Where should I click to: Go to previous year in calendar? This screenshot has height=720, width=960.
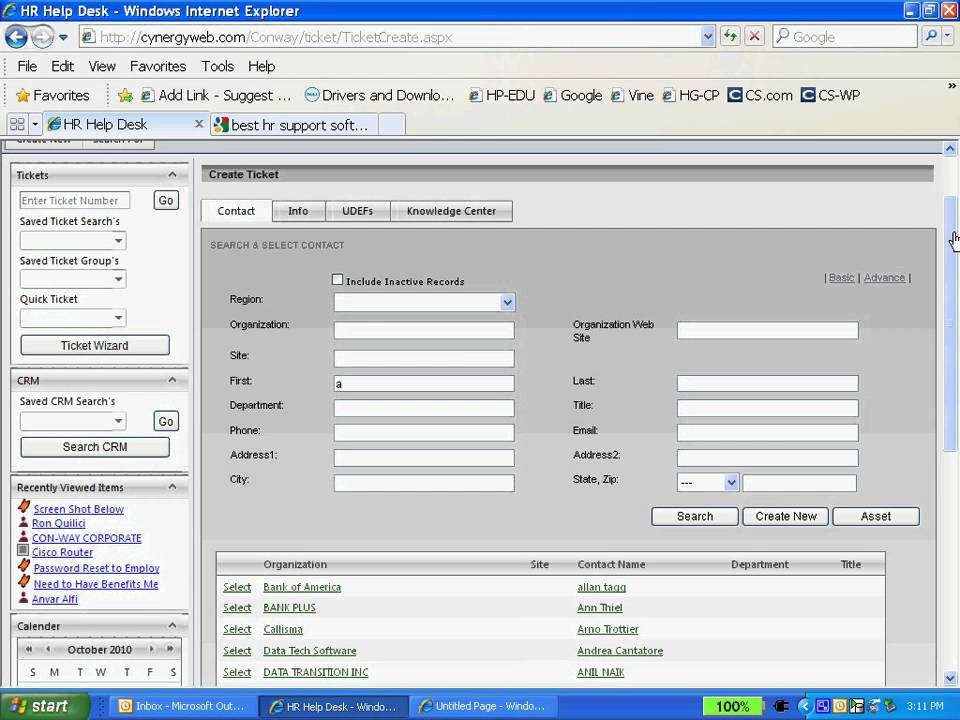tap(29, 649)
